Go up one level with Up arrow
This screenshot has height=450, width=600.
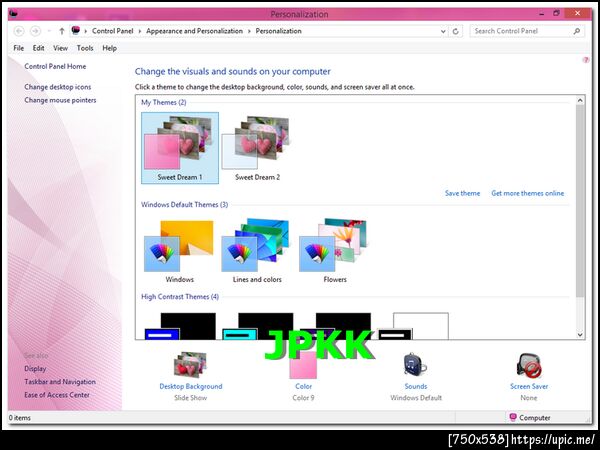62,31
